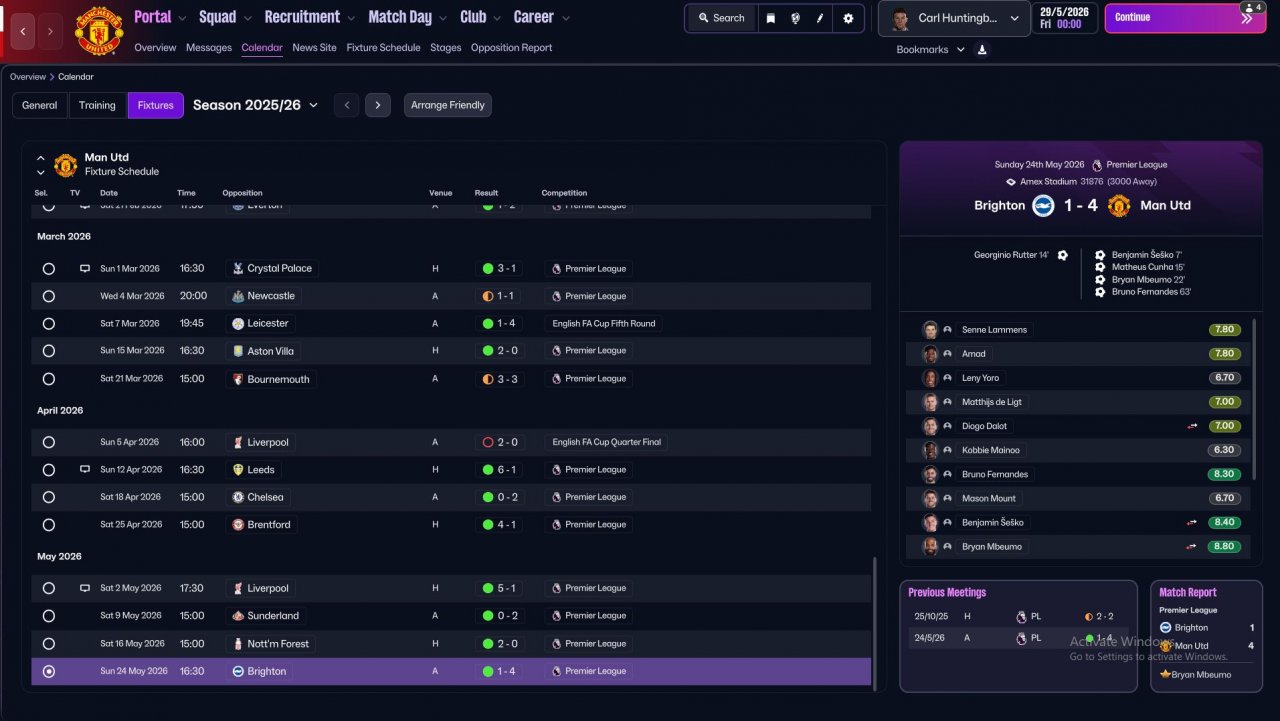
Task: Click the Bournemouth club badge
Action: pyautogui.click(x=238, y=379)
